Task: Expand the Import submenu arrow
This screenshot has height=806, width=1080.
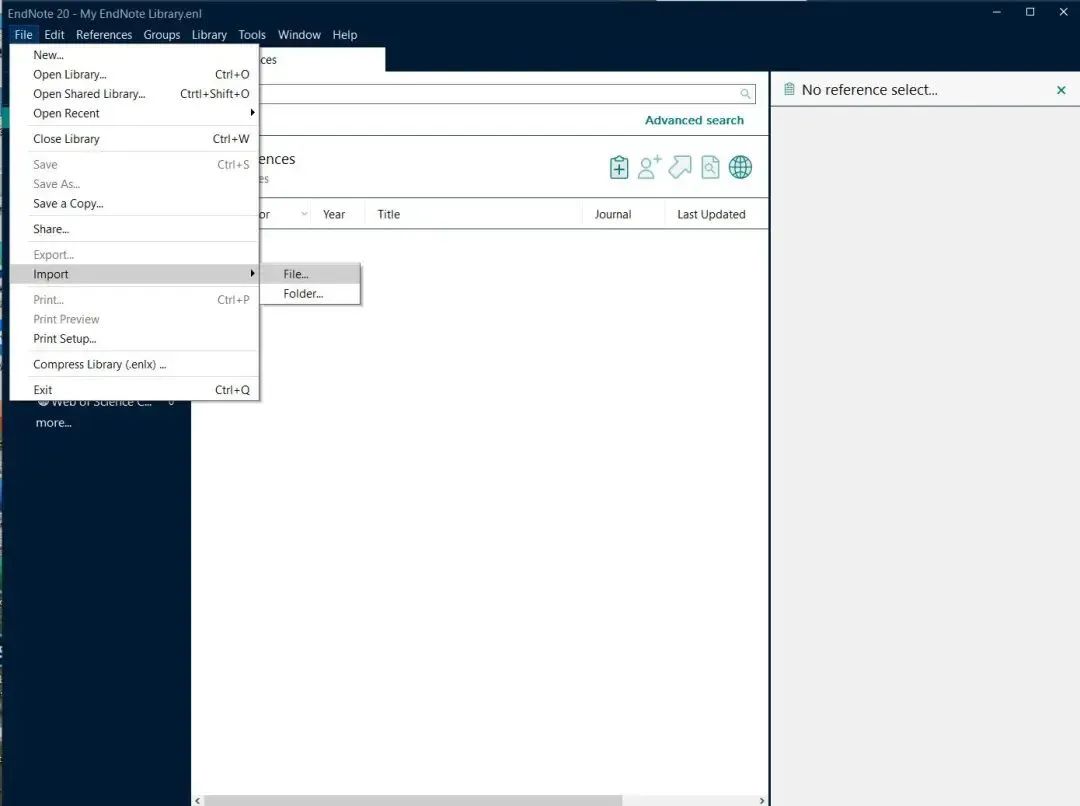Action: tap(253, 273)
